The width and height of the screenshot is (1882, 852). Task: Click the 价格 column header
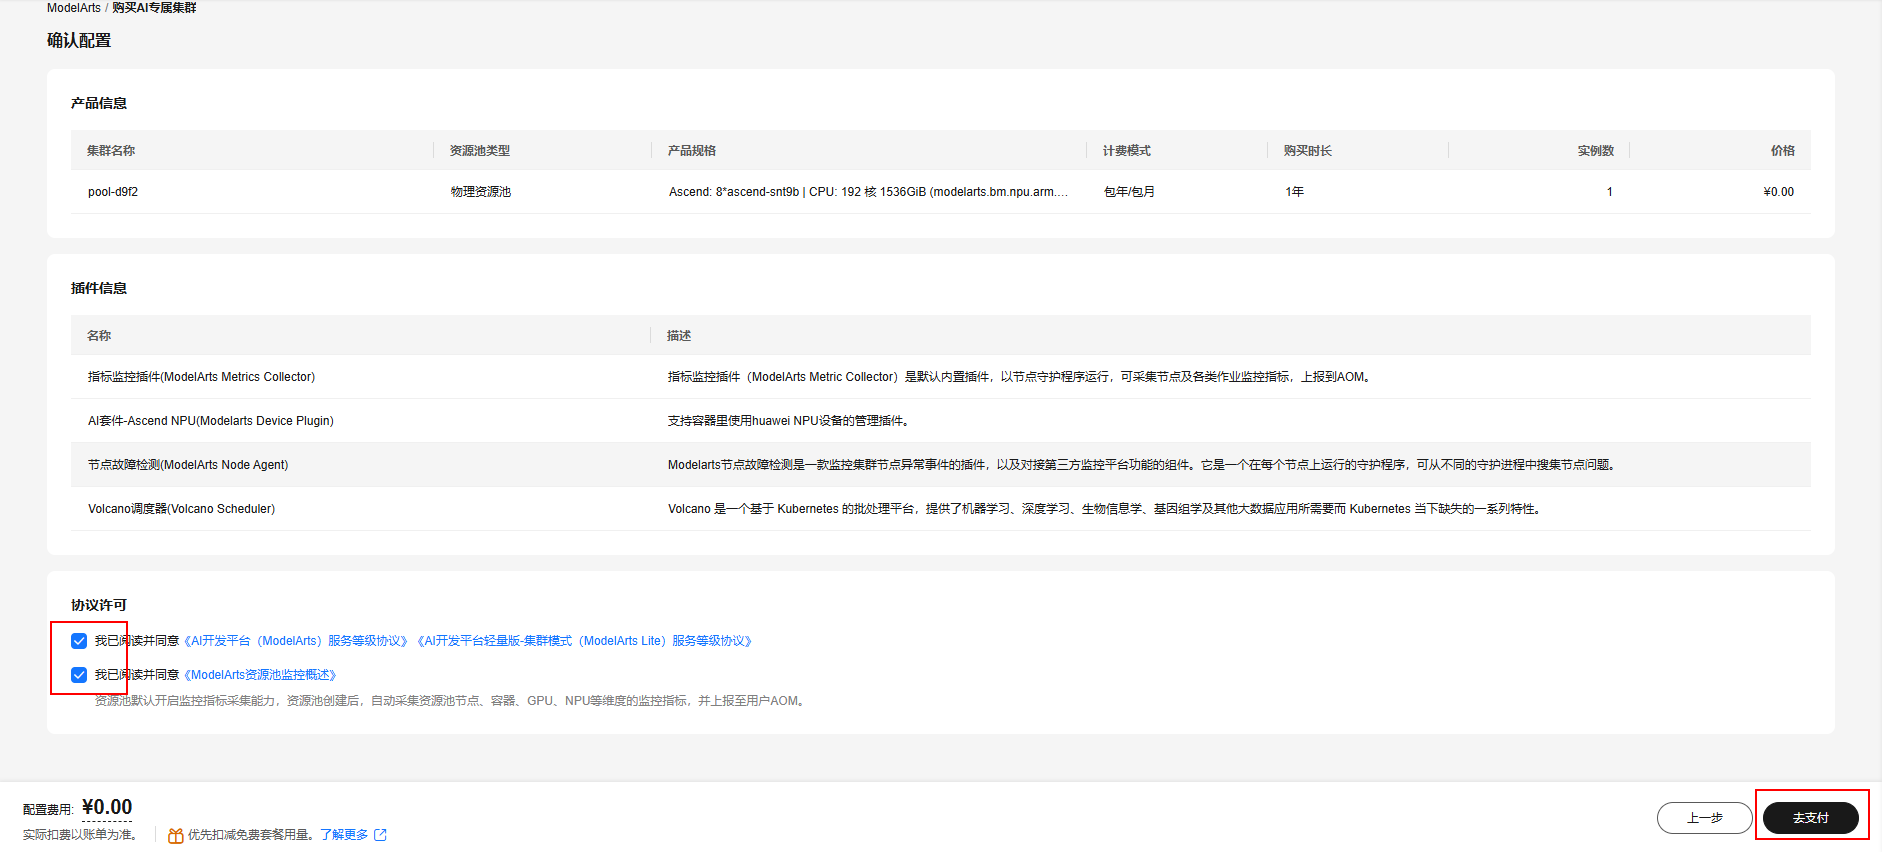click(1783, 151)
